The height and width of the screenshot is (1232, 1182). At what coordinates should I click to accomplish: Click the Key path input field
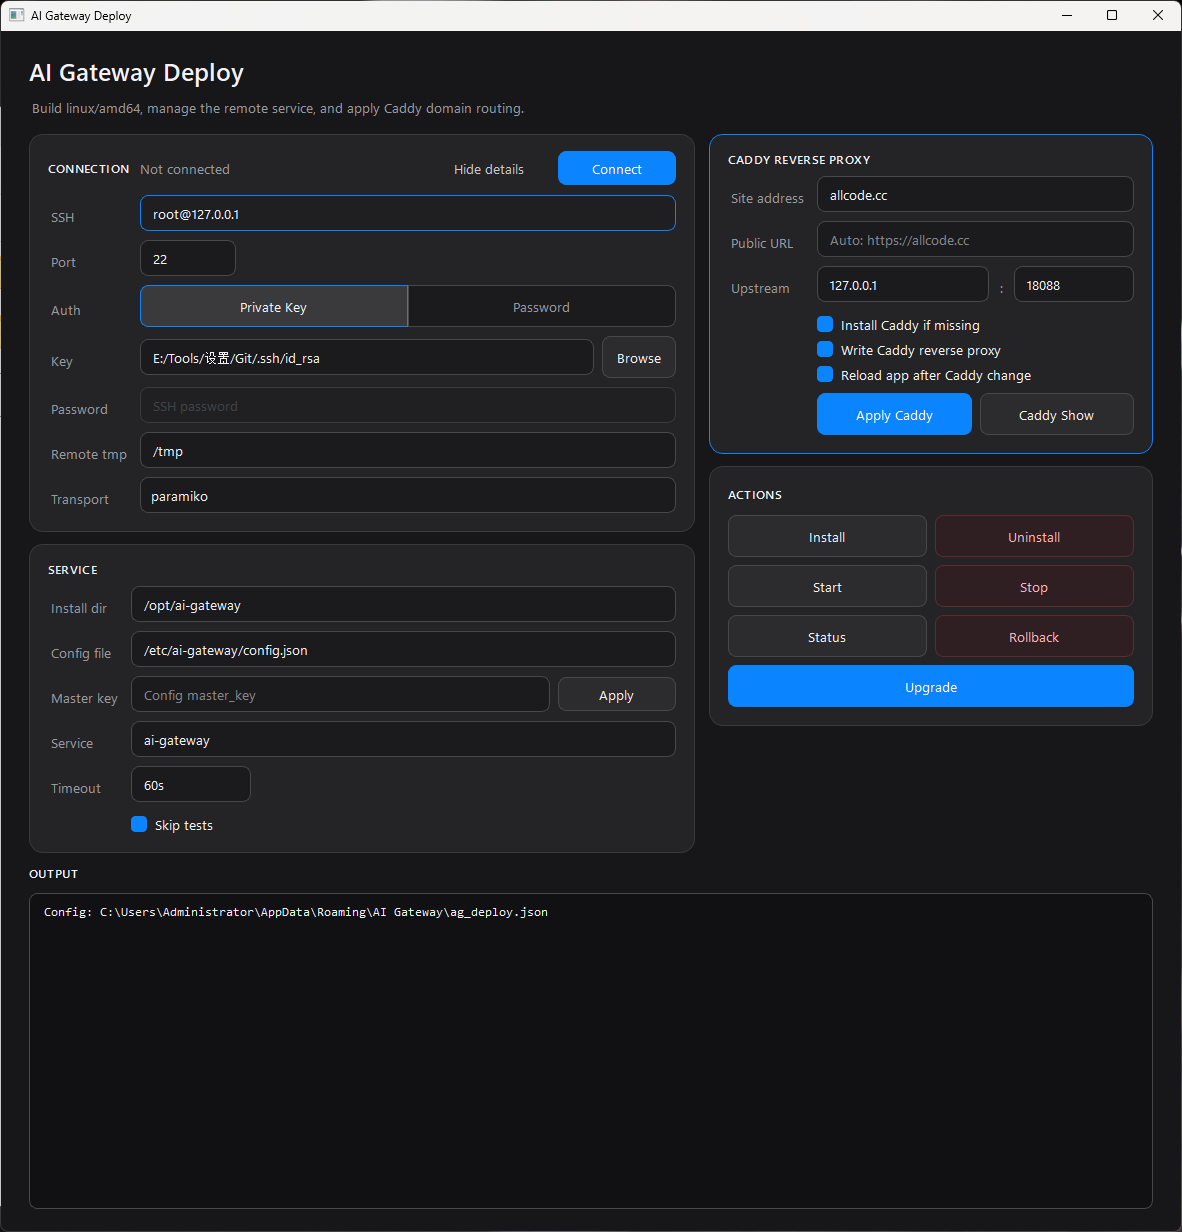pos(367,357)
